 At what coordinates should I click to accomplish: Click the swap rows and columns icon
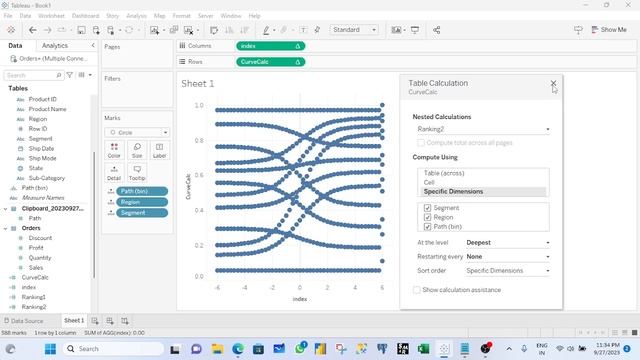213,30
